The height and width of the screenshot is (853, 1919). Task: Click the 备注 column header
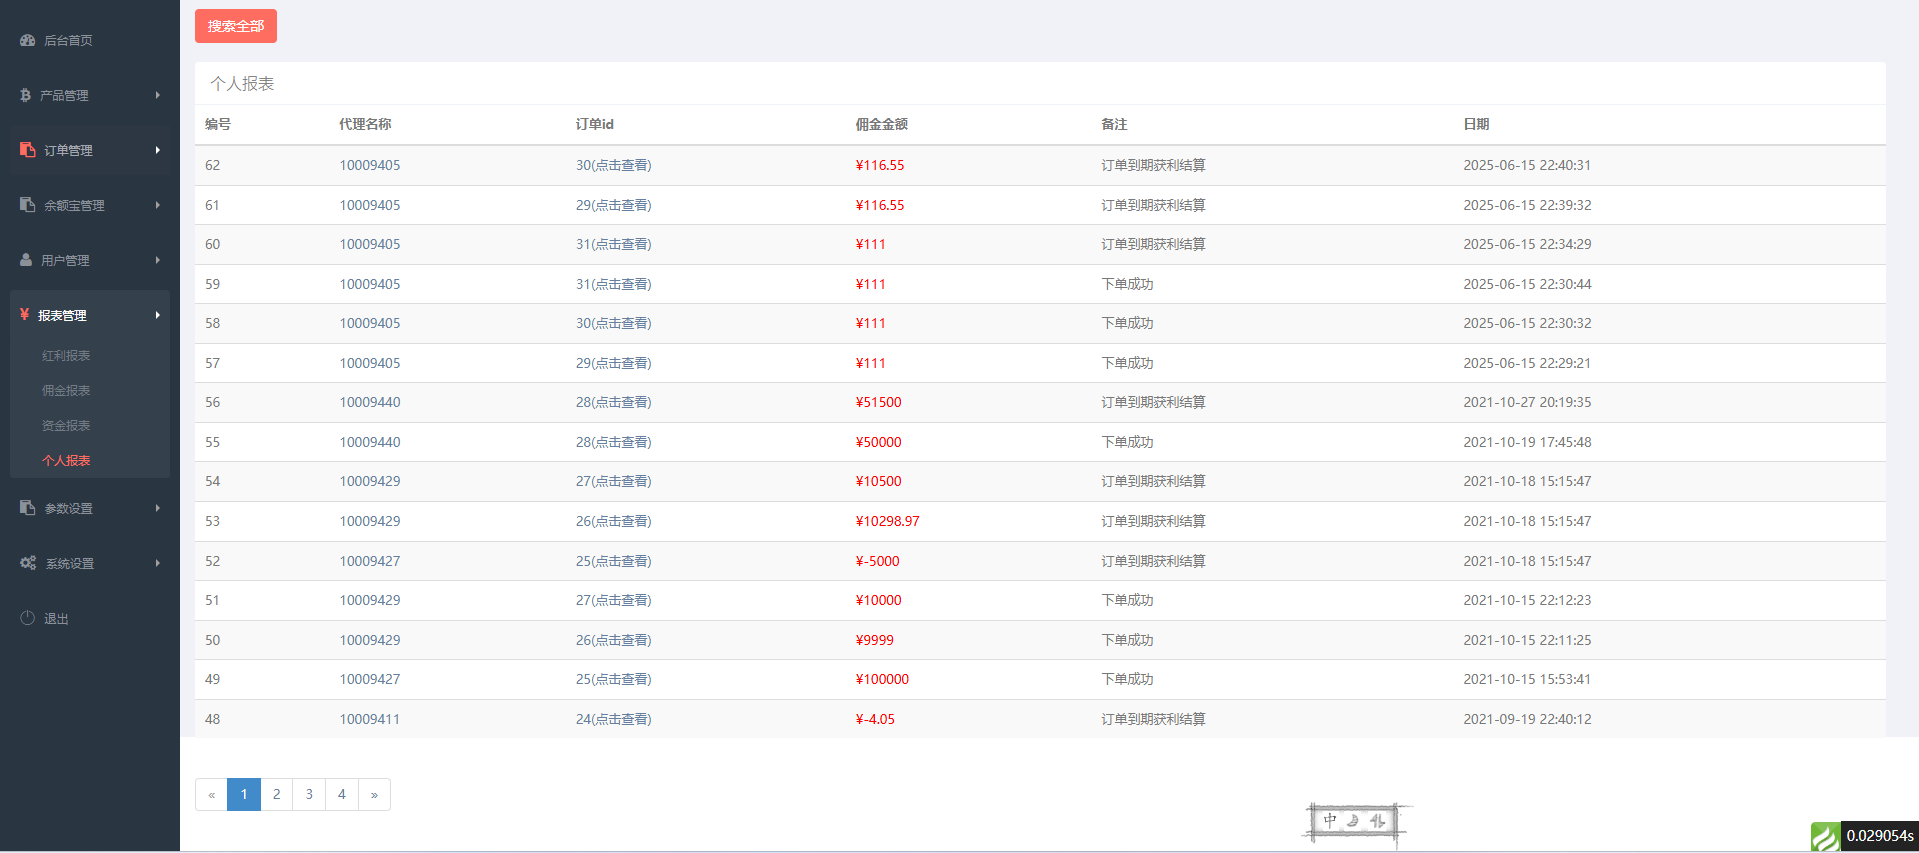(1114, 124)
